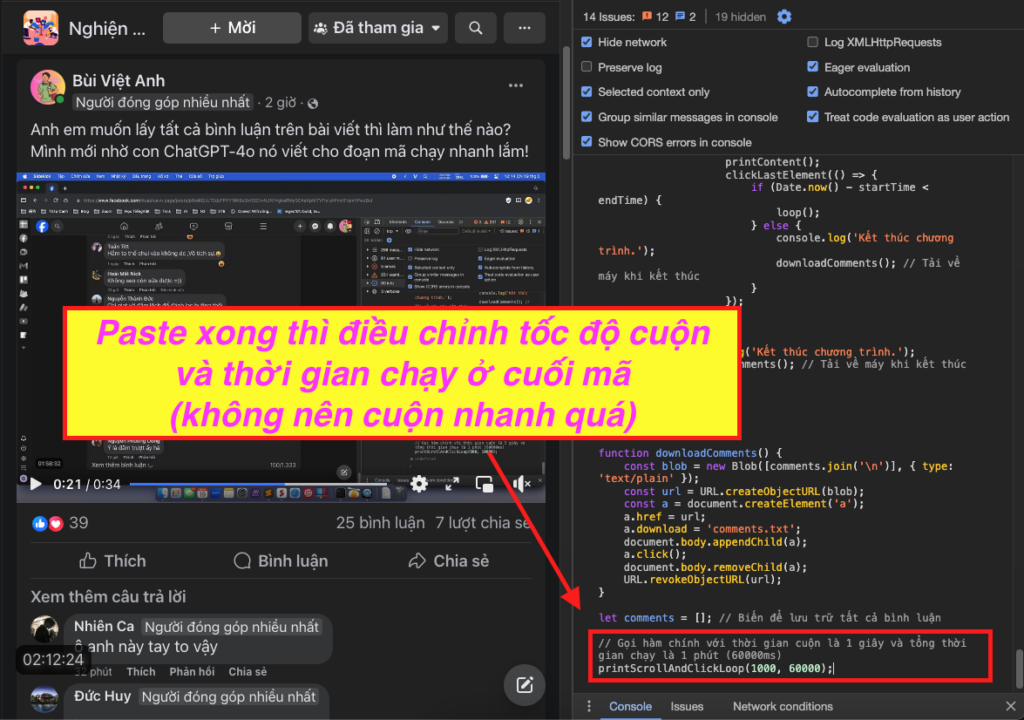
Task: Check the Log XMLHttpRequests box
Action: coord(813,42)
